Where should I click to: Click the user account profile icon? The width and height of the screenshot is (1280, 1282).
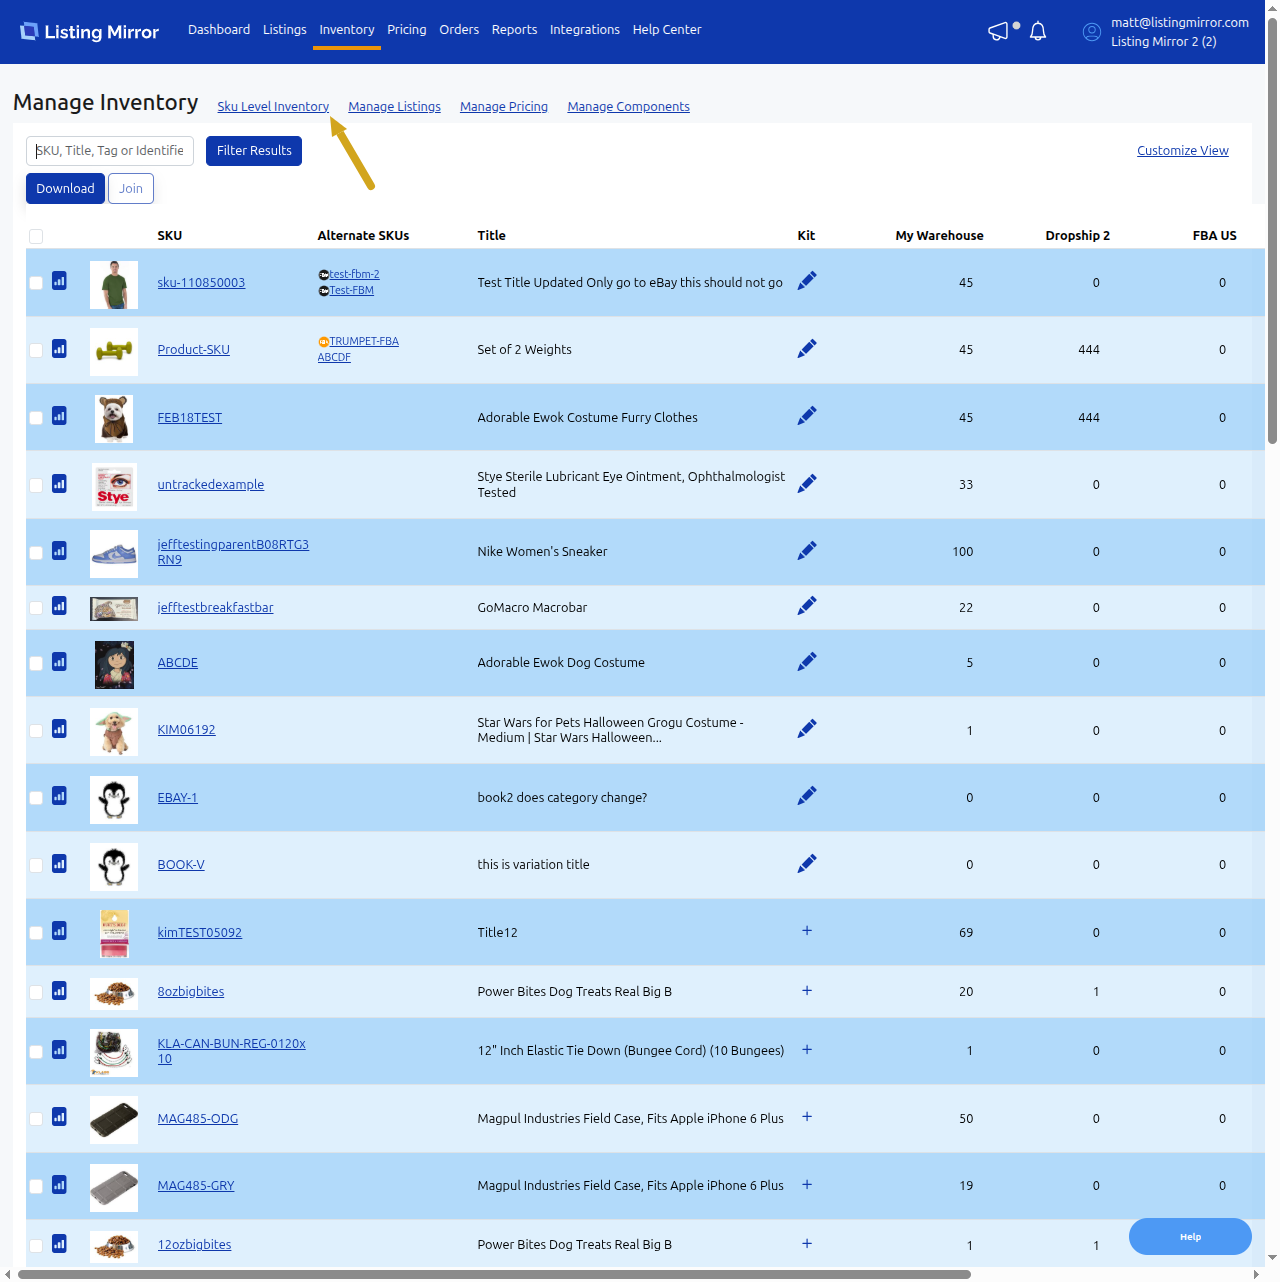click(x=1092, y=32)
